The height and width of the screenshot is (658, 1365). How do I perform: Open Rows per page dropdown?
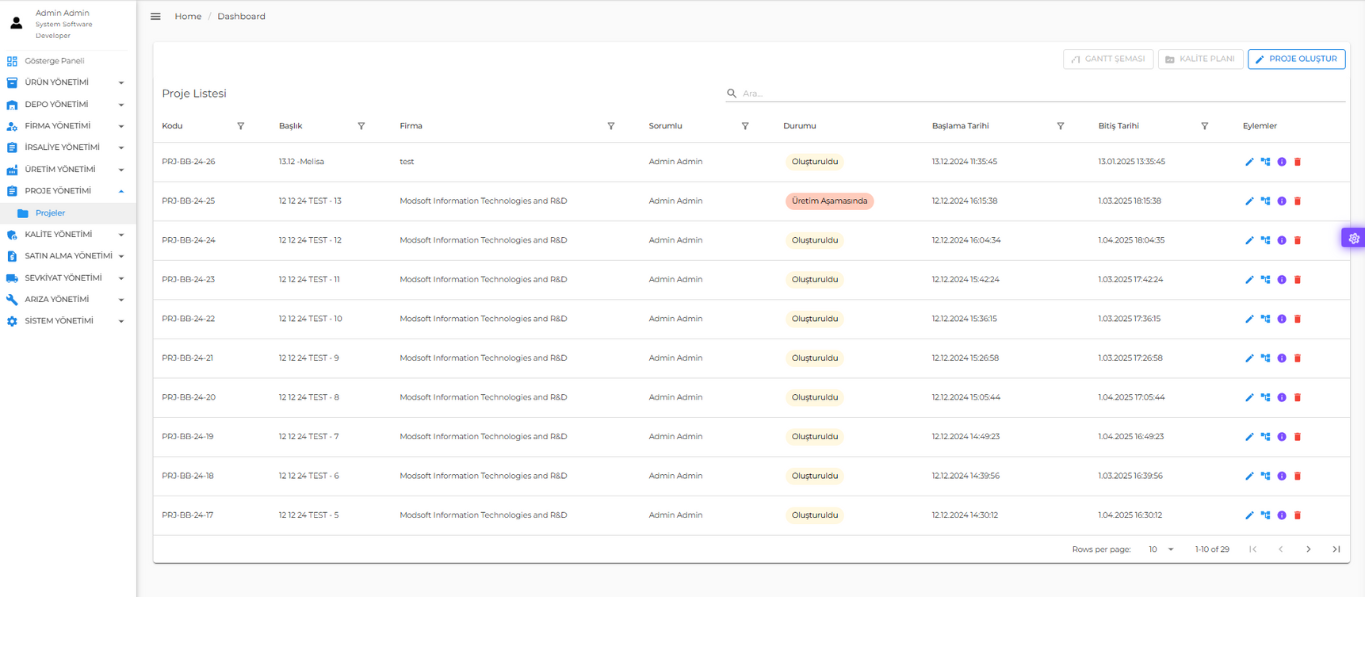[x=1161, y=549]
